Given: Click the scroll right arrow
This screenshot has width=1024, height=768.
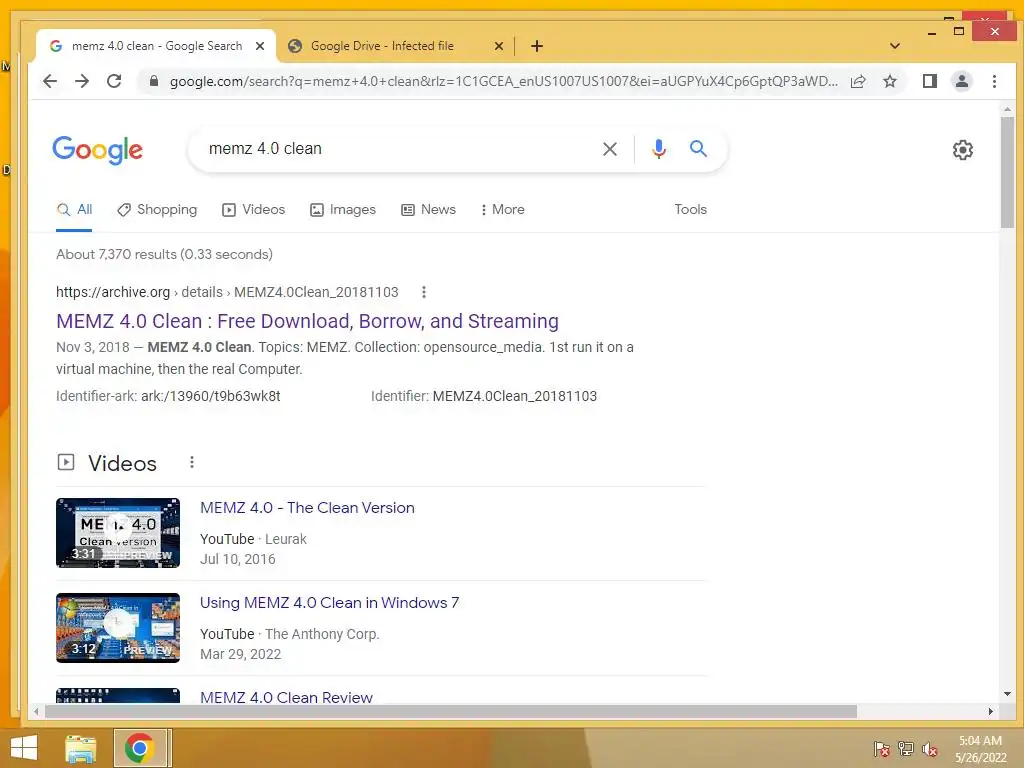Looking at the screenshot, I should [991, 711].
